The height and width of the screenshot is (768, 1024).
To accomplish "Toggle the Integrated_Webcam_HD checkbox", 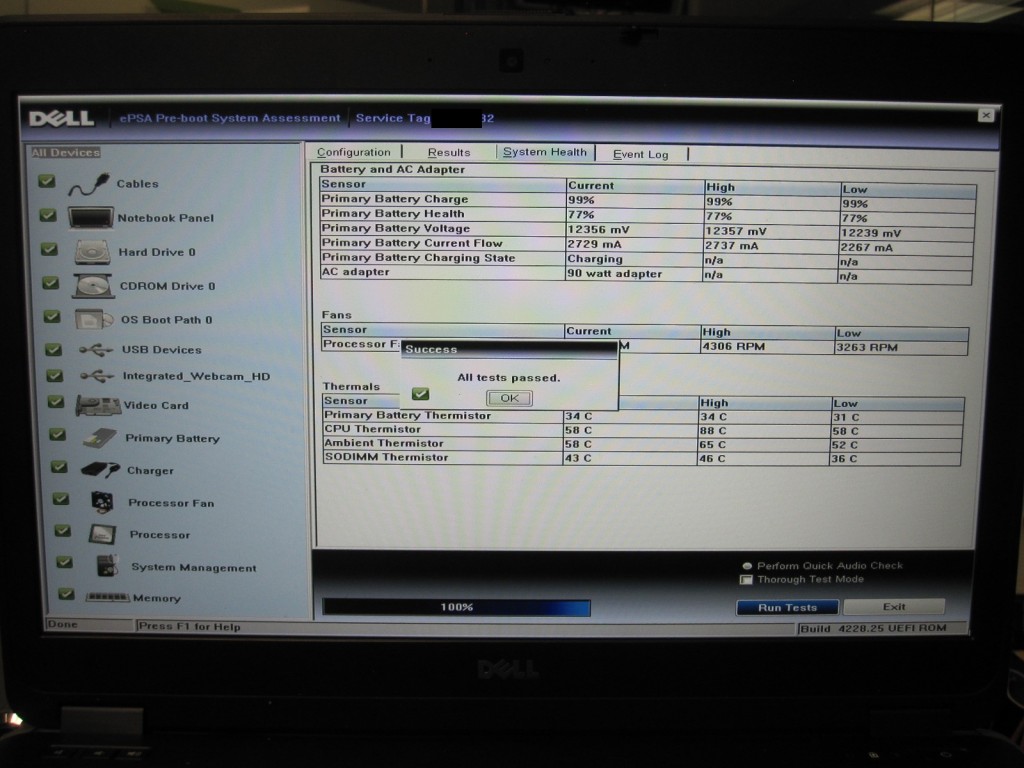I will point(55,376).
